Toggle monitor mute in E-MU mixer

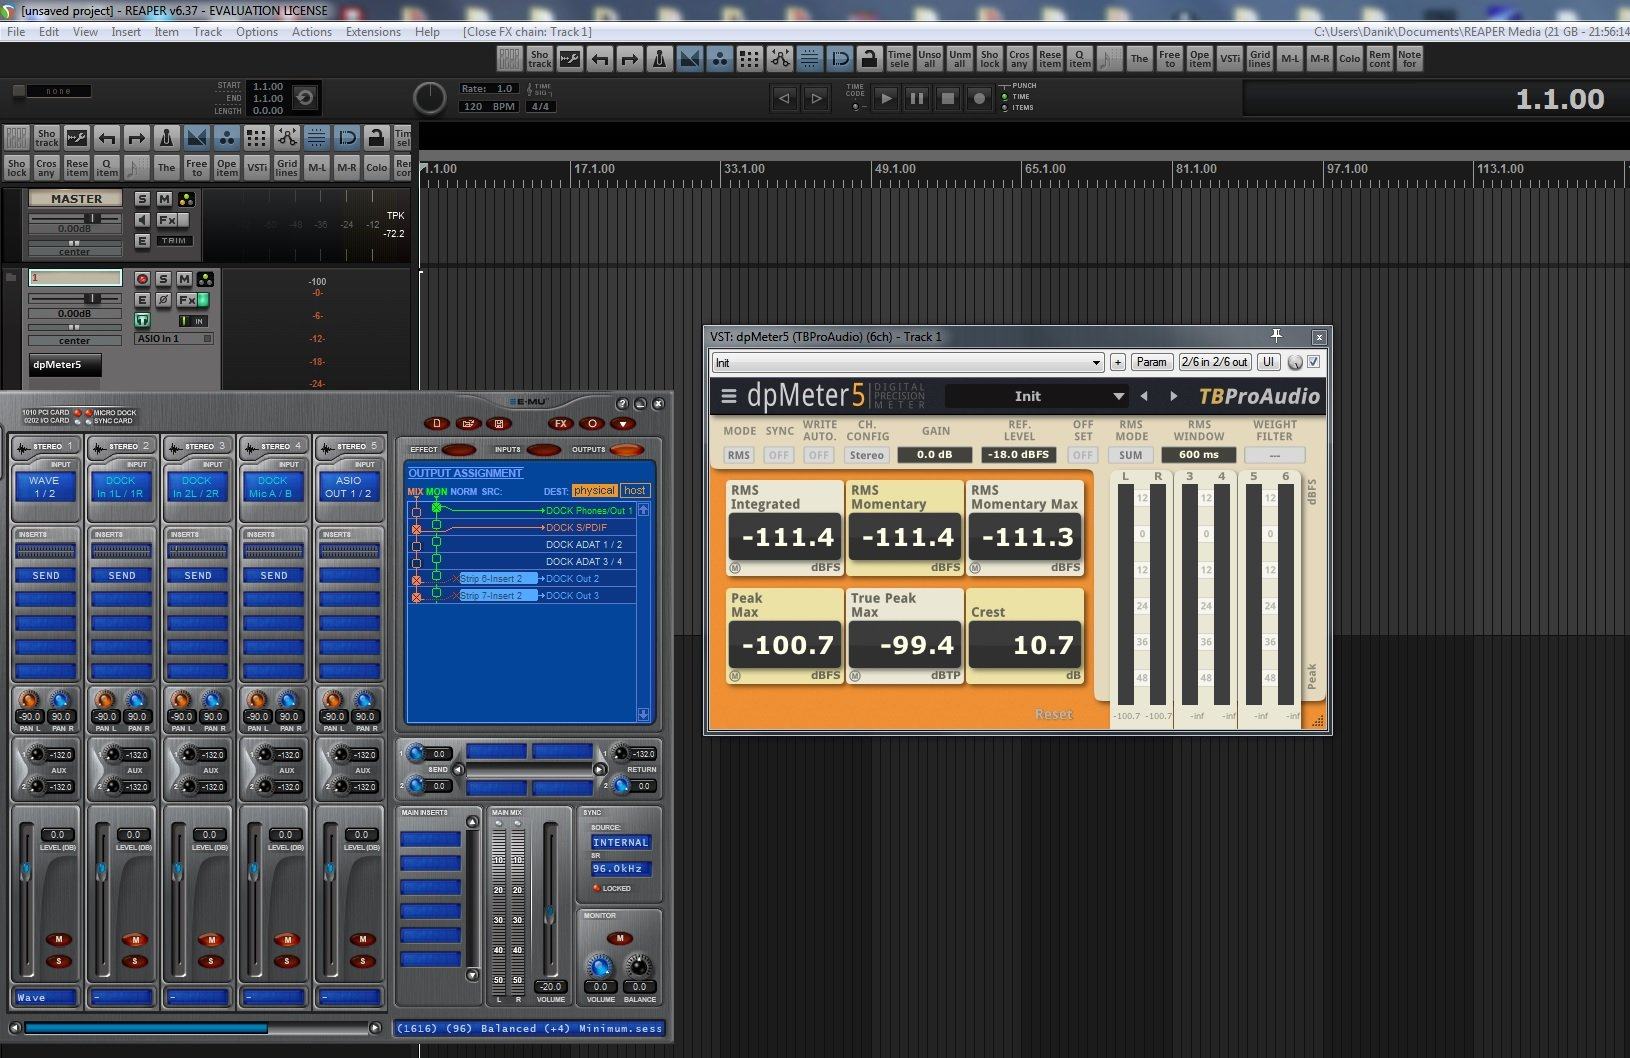(619, 938)
